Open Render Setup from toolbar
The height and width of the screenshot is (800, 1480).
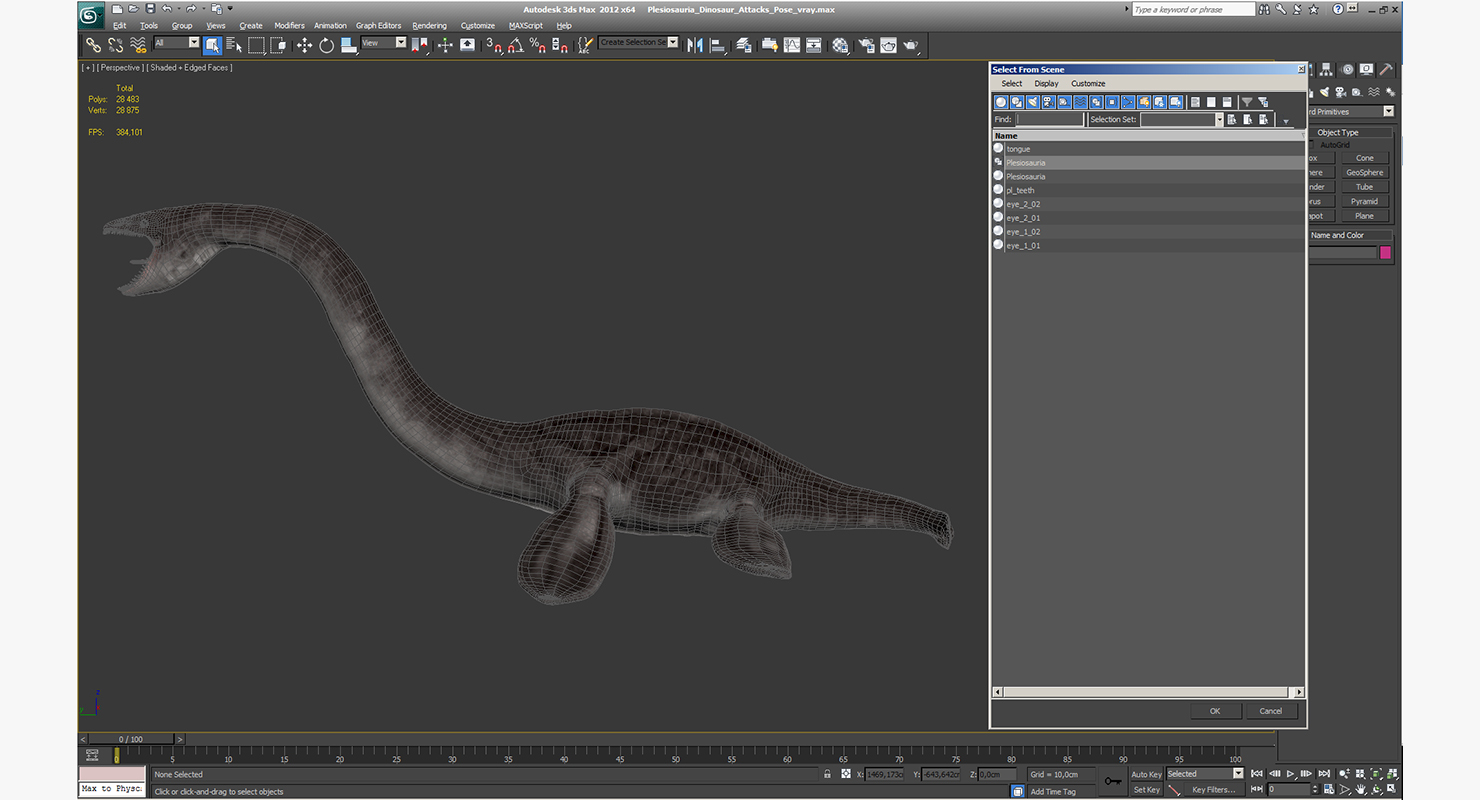pos(865,45)
